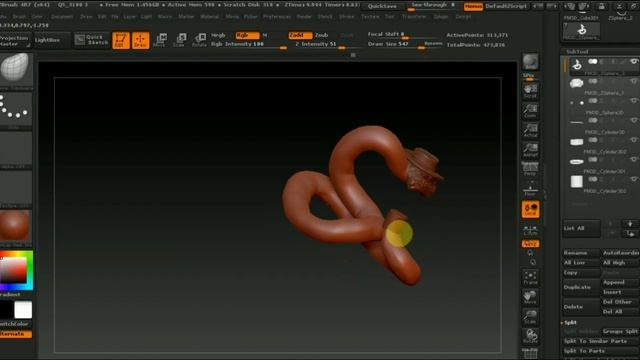Click the right-shelf Move view icon
The width and height of the screenshot is (640, 360).
tap(531, 297)
